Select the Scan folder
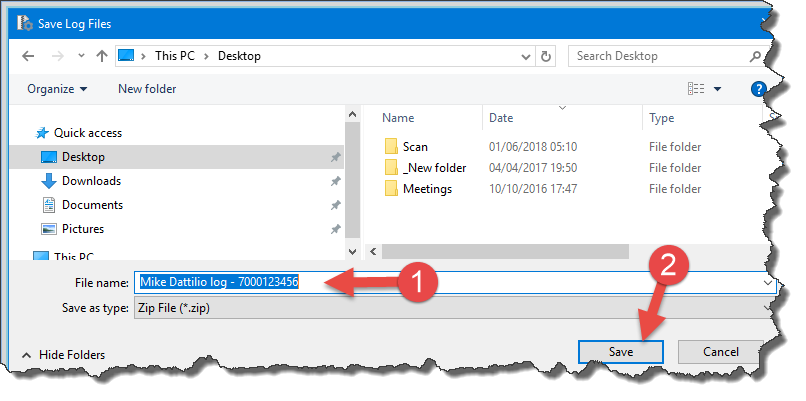 click(415, 147)
